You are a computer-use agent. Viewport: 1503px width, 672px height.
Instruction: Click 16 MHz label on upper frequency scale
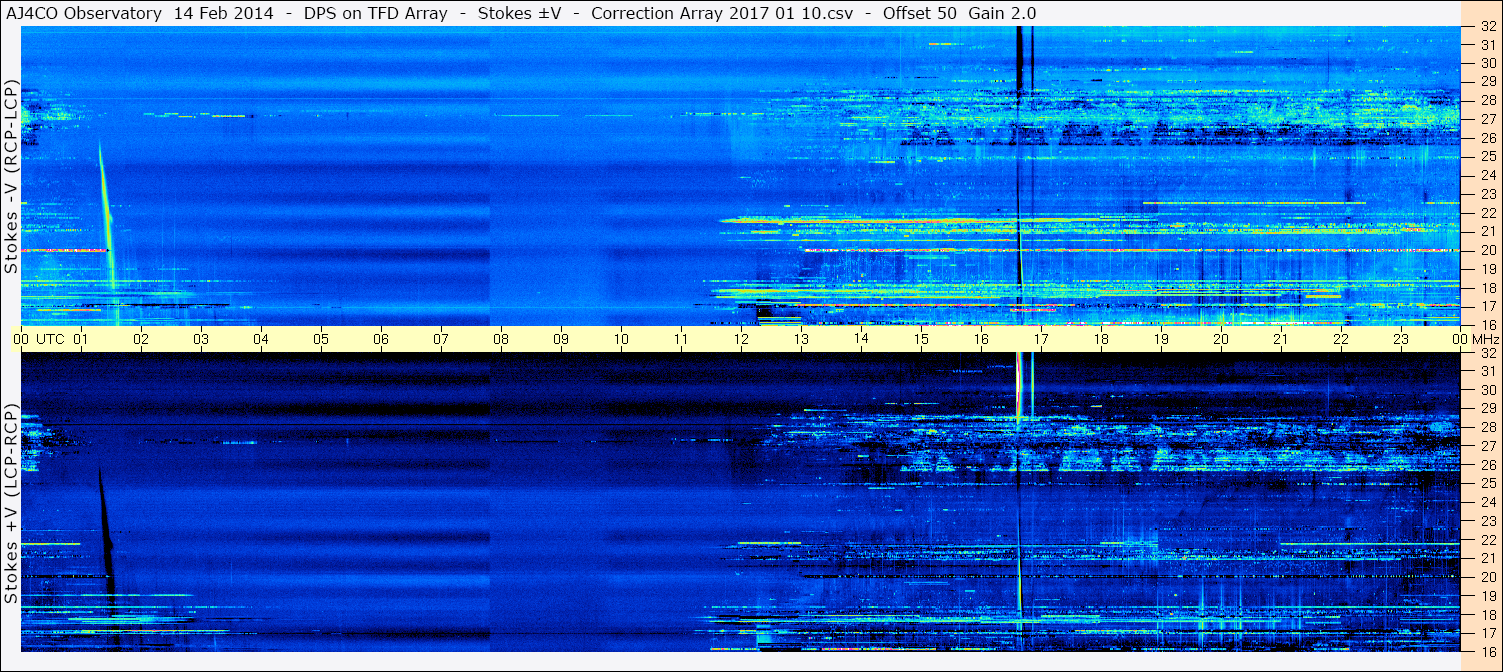pos(1487,324)
